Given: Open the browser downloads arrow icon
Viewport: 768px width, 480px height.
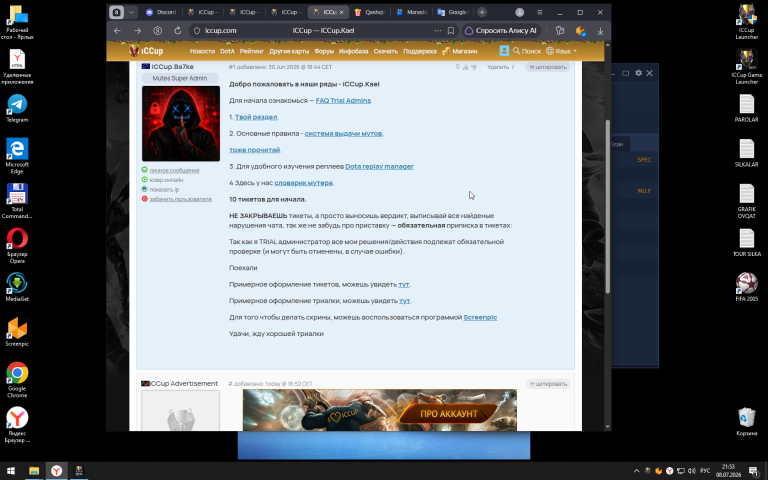Looking at the screenshot, I should click(x=600, y=30).
